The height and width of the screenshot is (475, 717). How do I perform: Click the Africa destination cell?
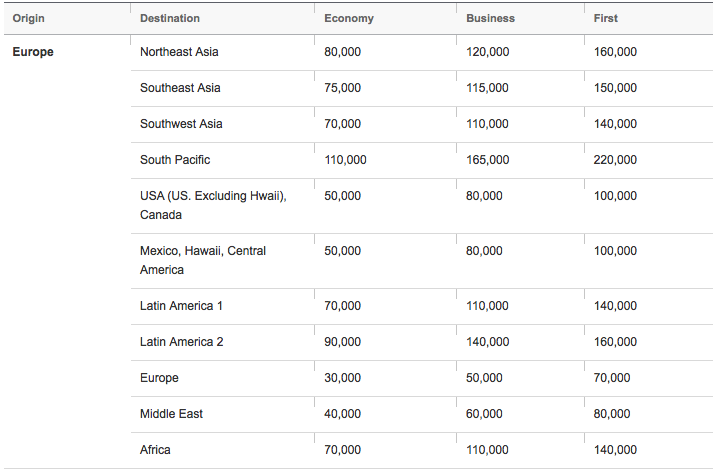[x=155, y=450]
